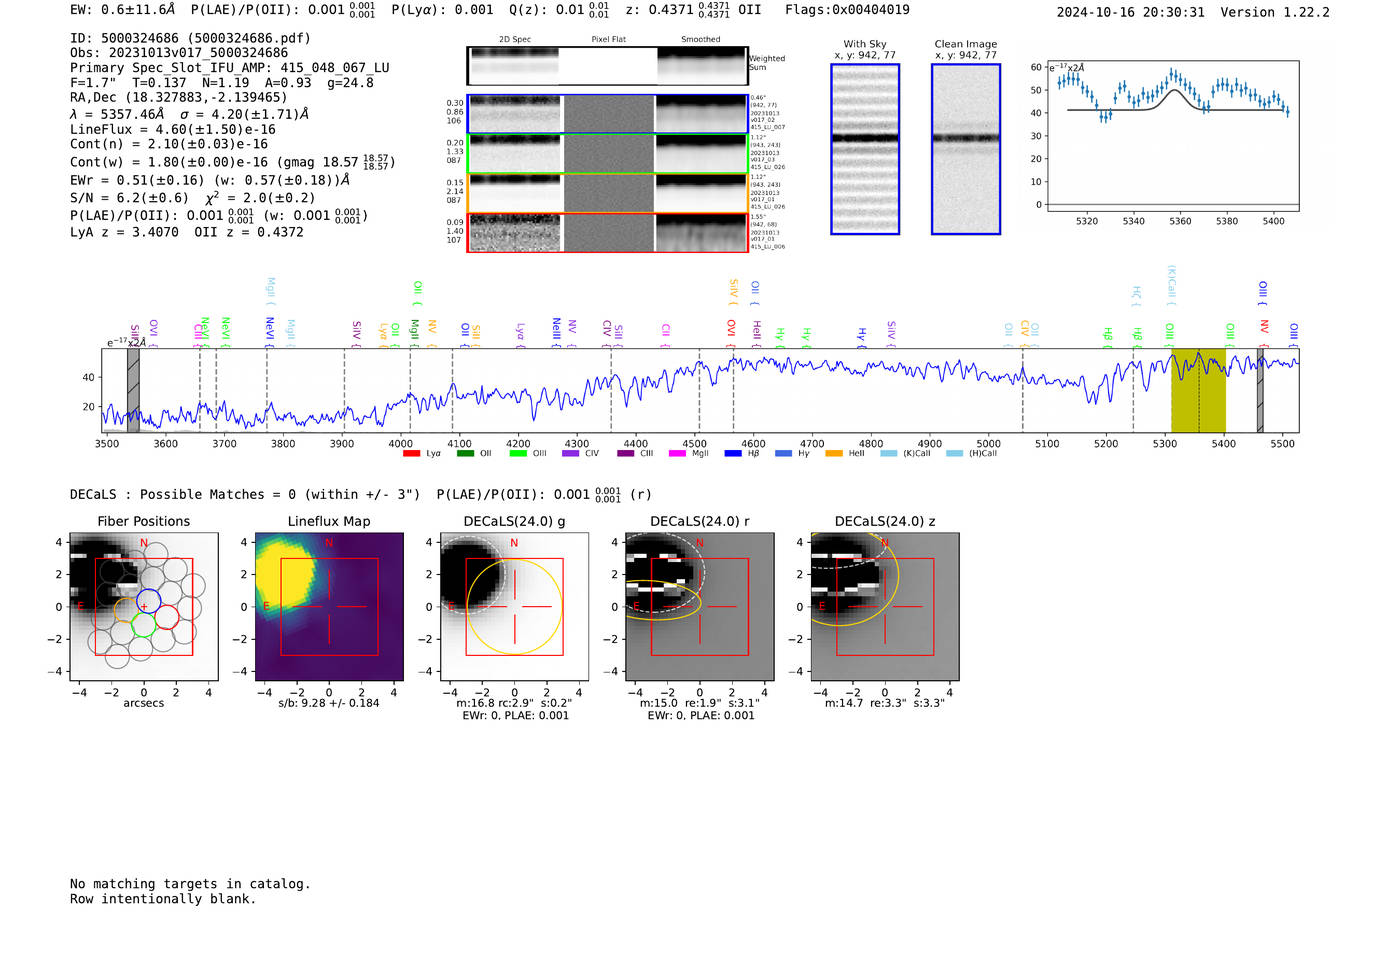Click the blue fiber circle in Fiber Positions
The width and height of the screenshot is (1400, 953).
pos(148,602)
